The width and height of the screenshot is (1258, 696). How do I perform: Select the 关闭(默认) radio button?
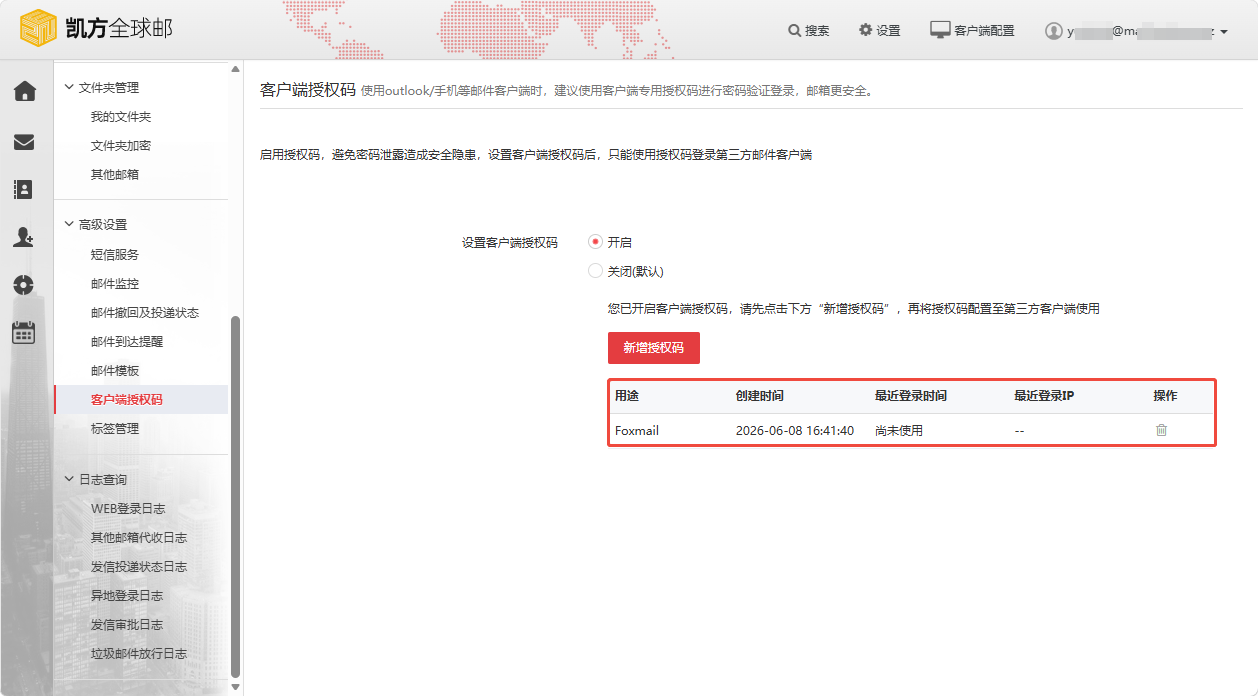tap(595, 271)
